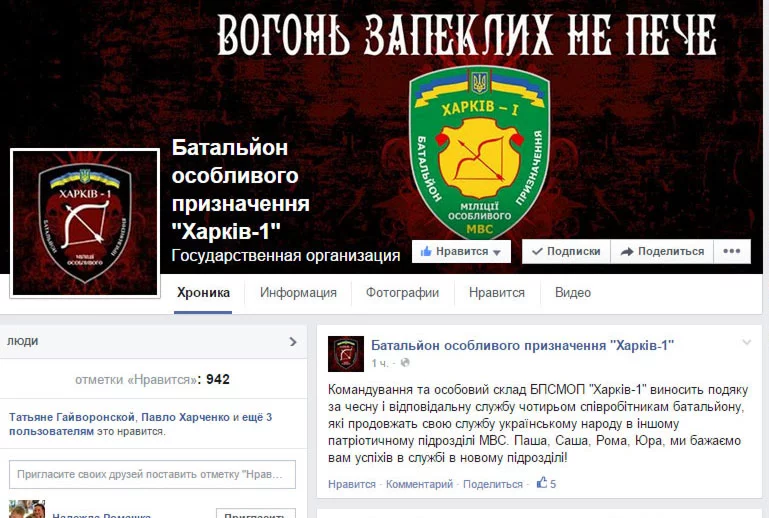Open the three-dots more options menu
769x518 pixels.
click(732, 252)
